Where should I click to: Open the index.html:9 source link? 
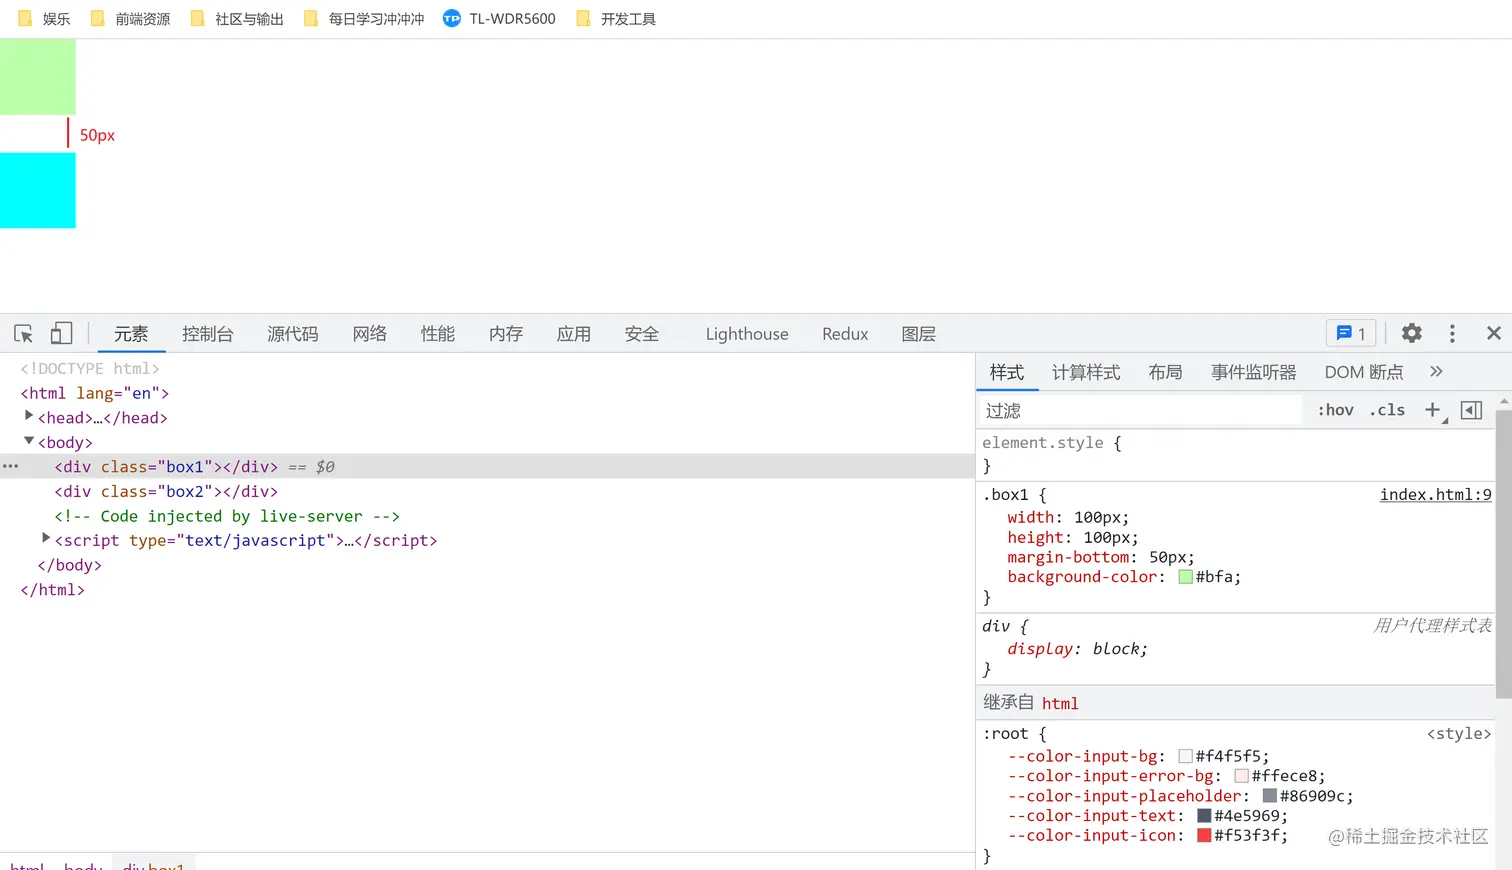point(1436,495)
